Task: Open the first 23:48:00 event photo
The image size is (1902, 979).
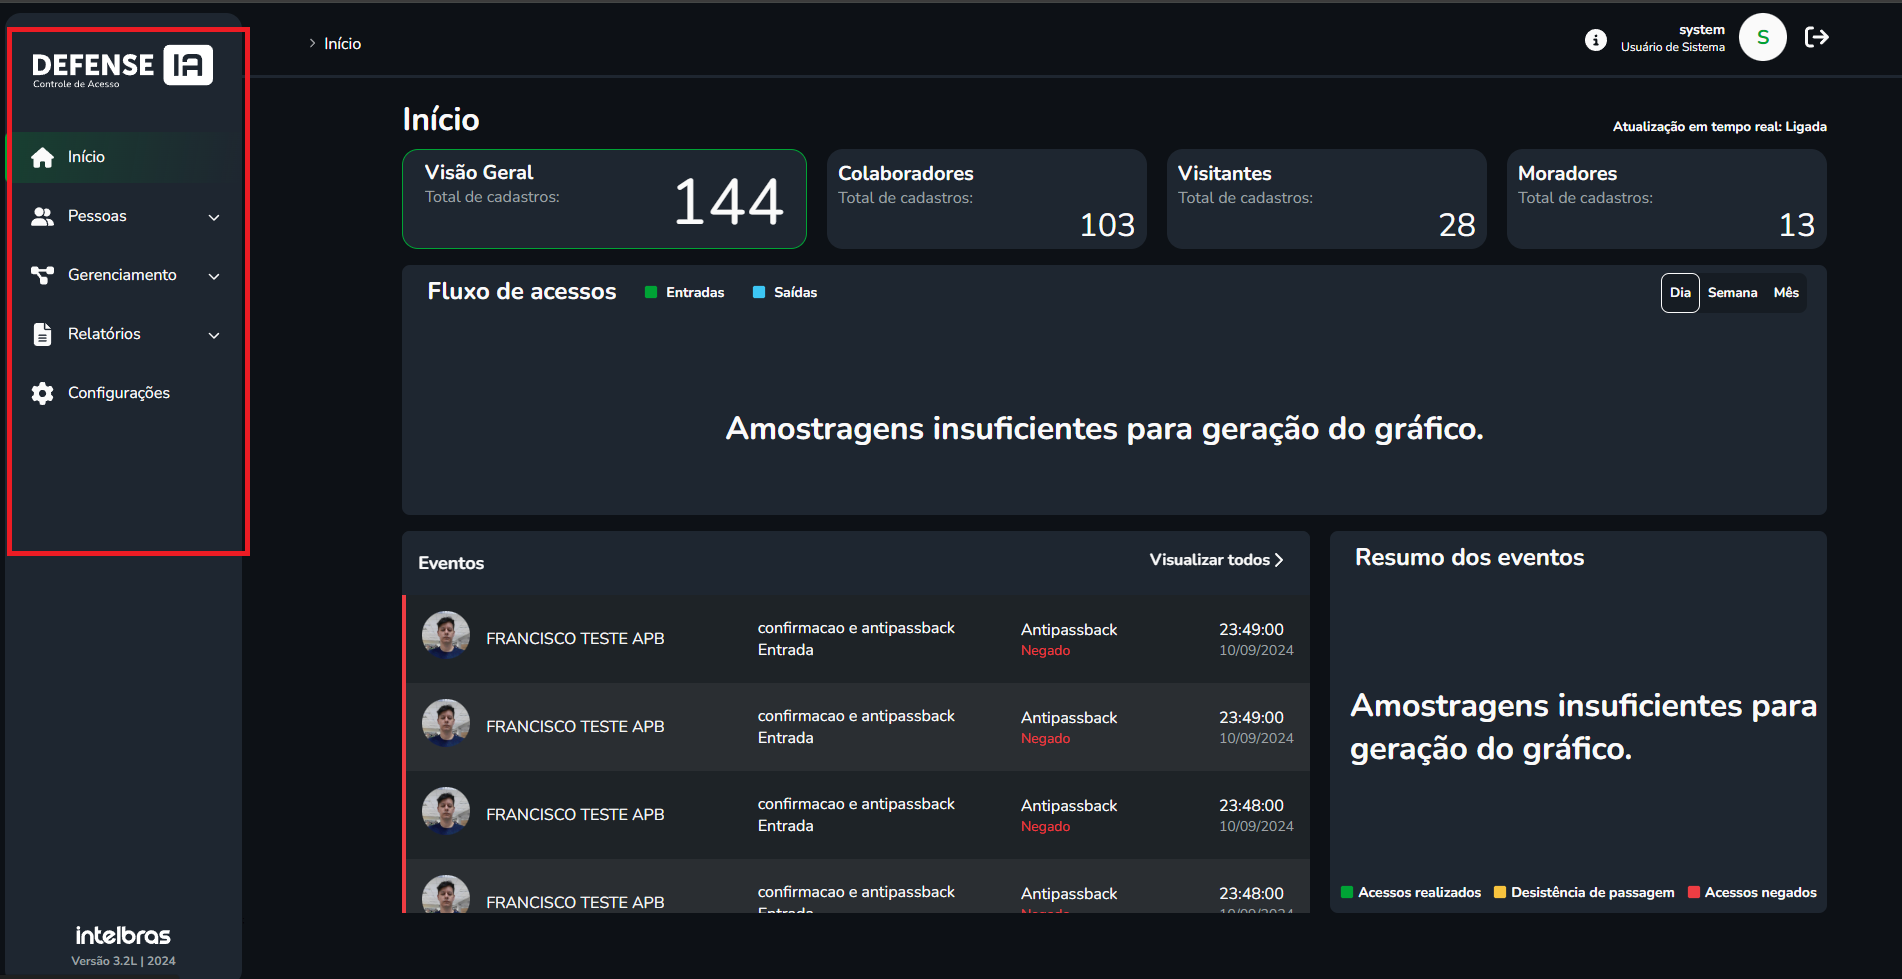Action: 446,811
